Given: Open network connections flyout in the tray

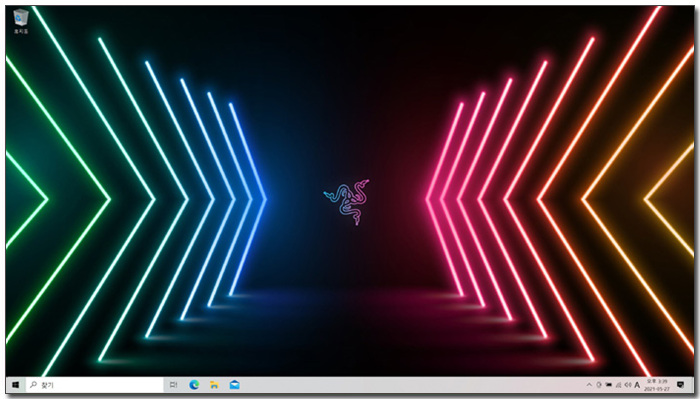Looking at the screenshot, I should pos(618,385).
